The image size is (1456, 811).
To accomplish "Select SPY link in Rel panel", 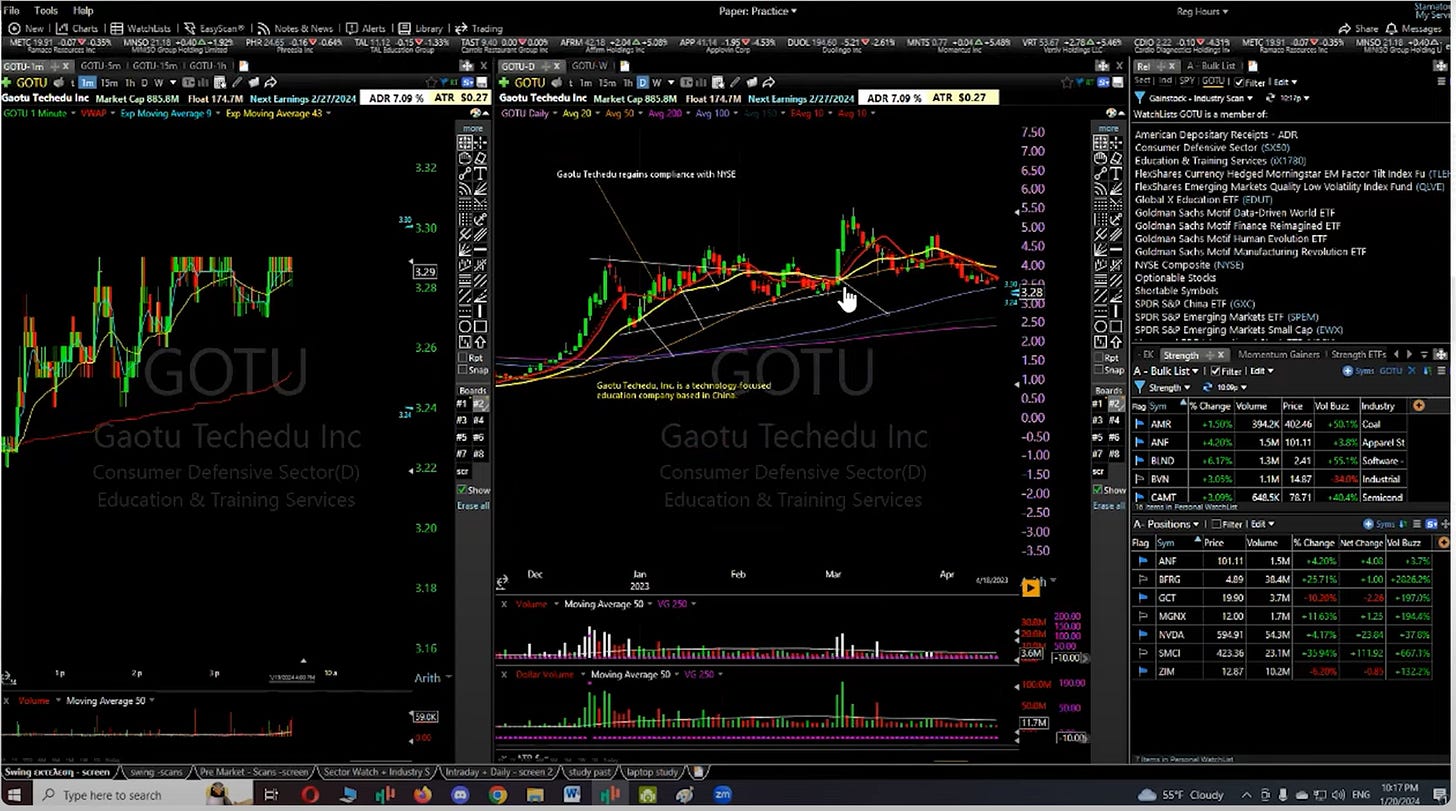I will coord(1187,81).
